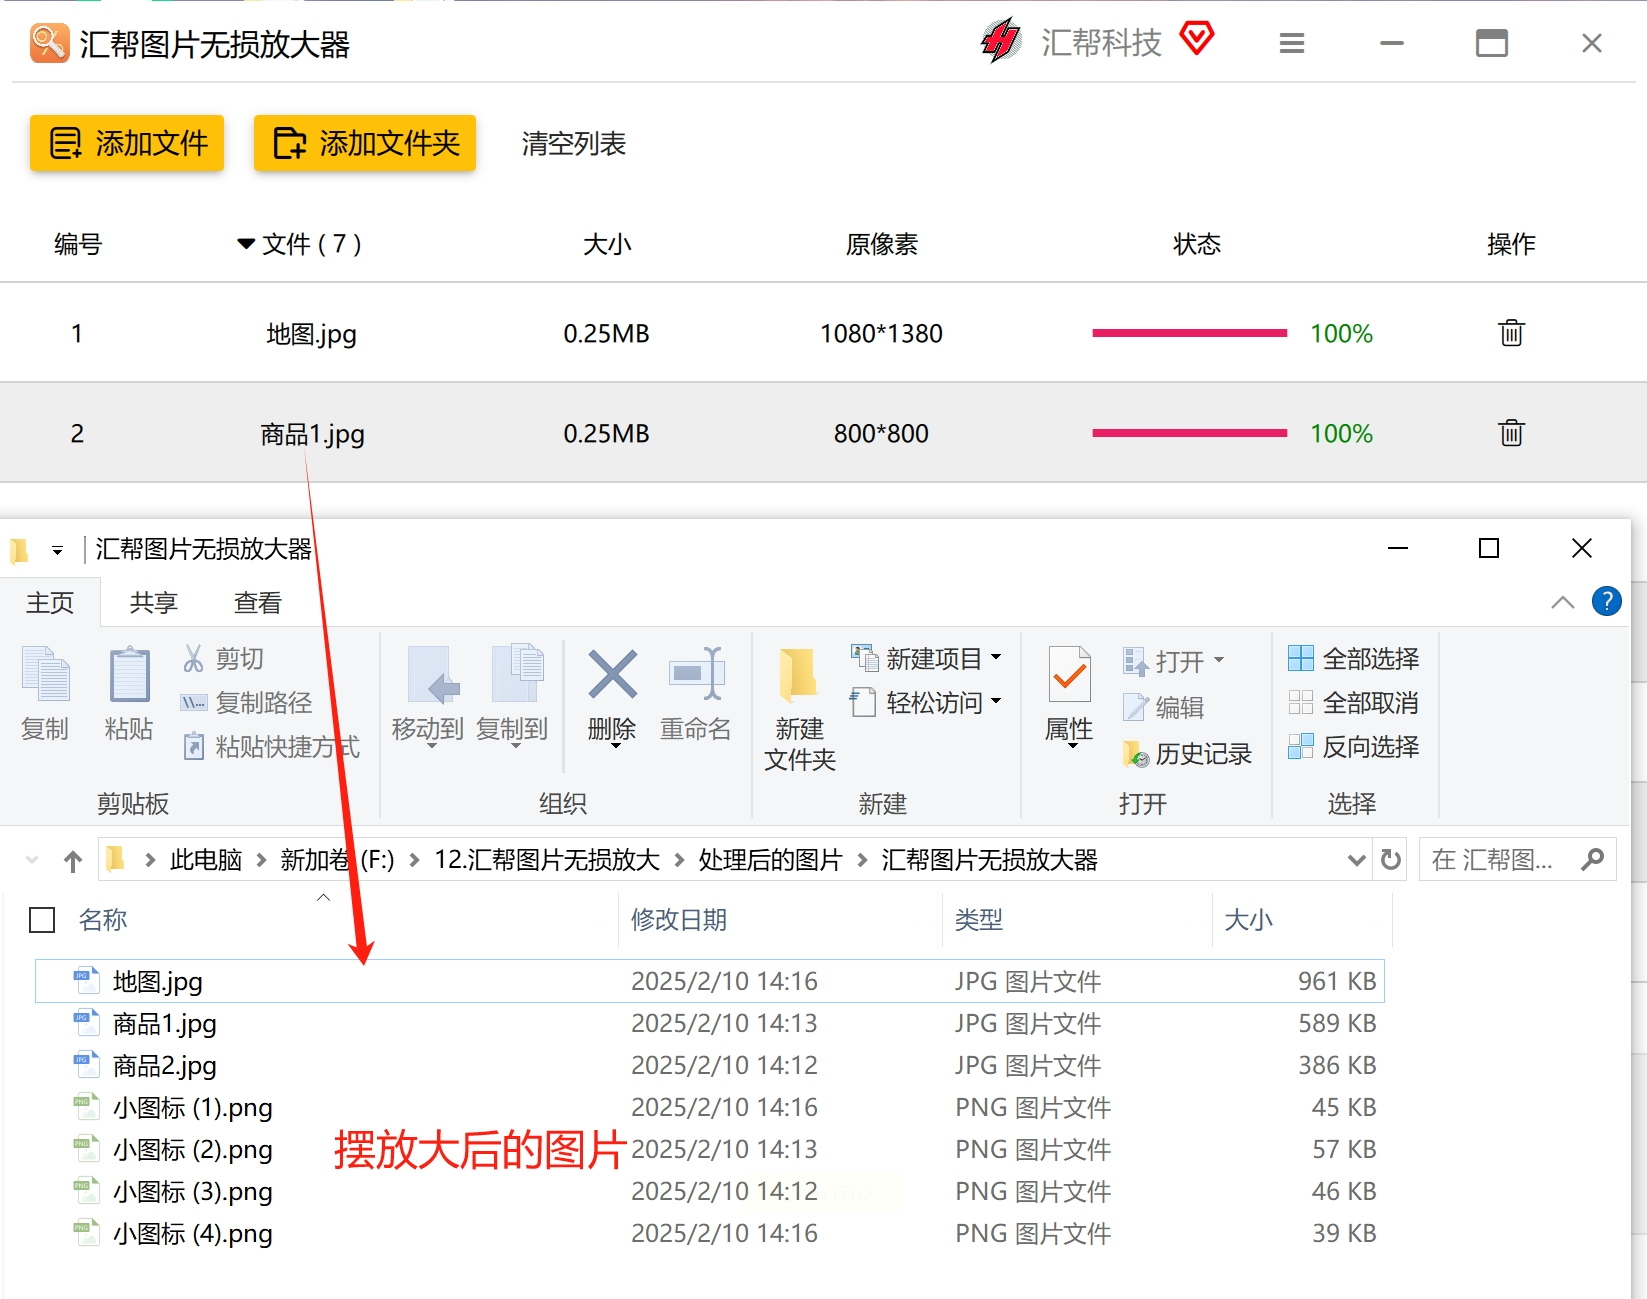Click the Properties checkmark icon
The height and width of the screenshot is (1299, 1647).
[x=1069, y=675]
